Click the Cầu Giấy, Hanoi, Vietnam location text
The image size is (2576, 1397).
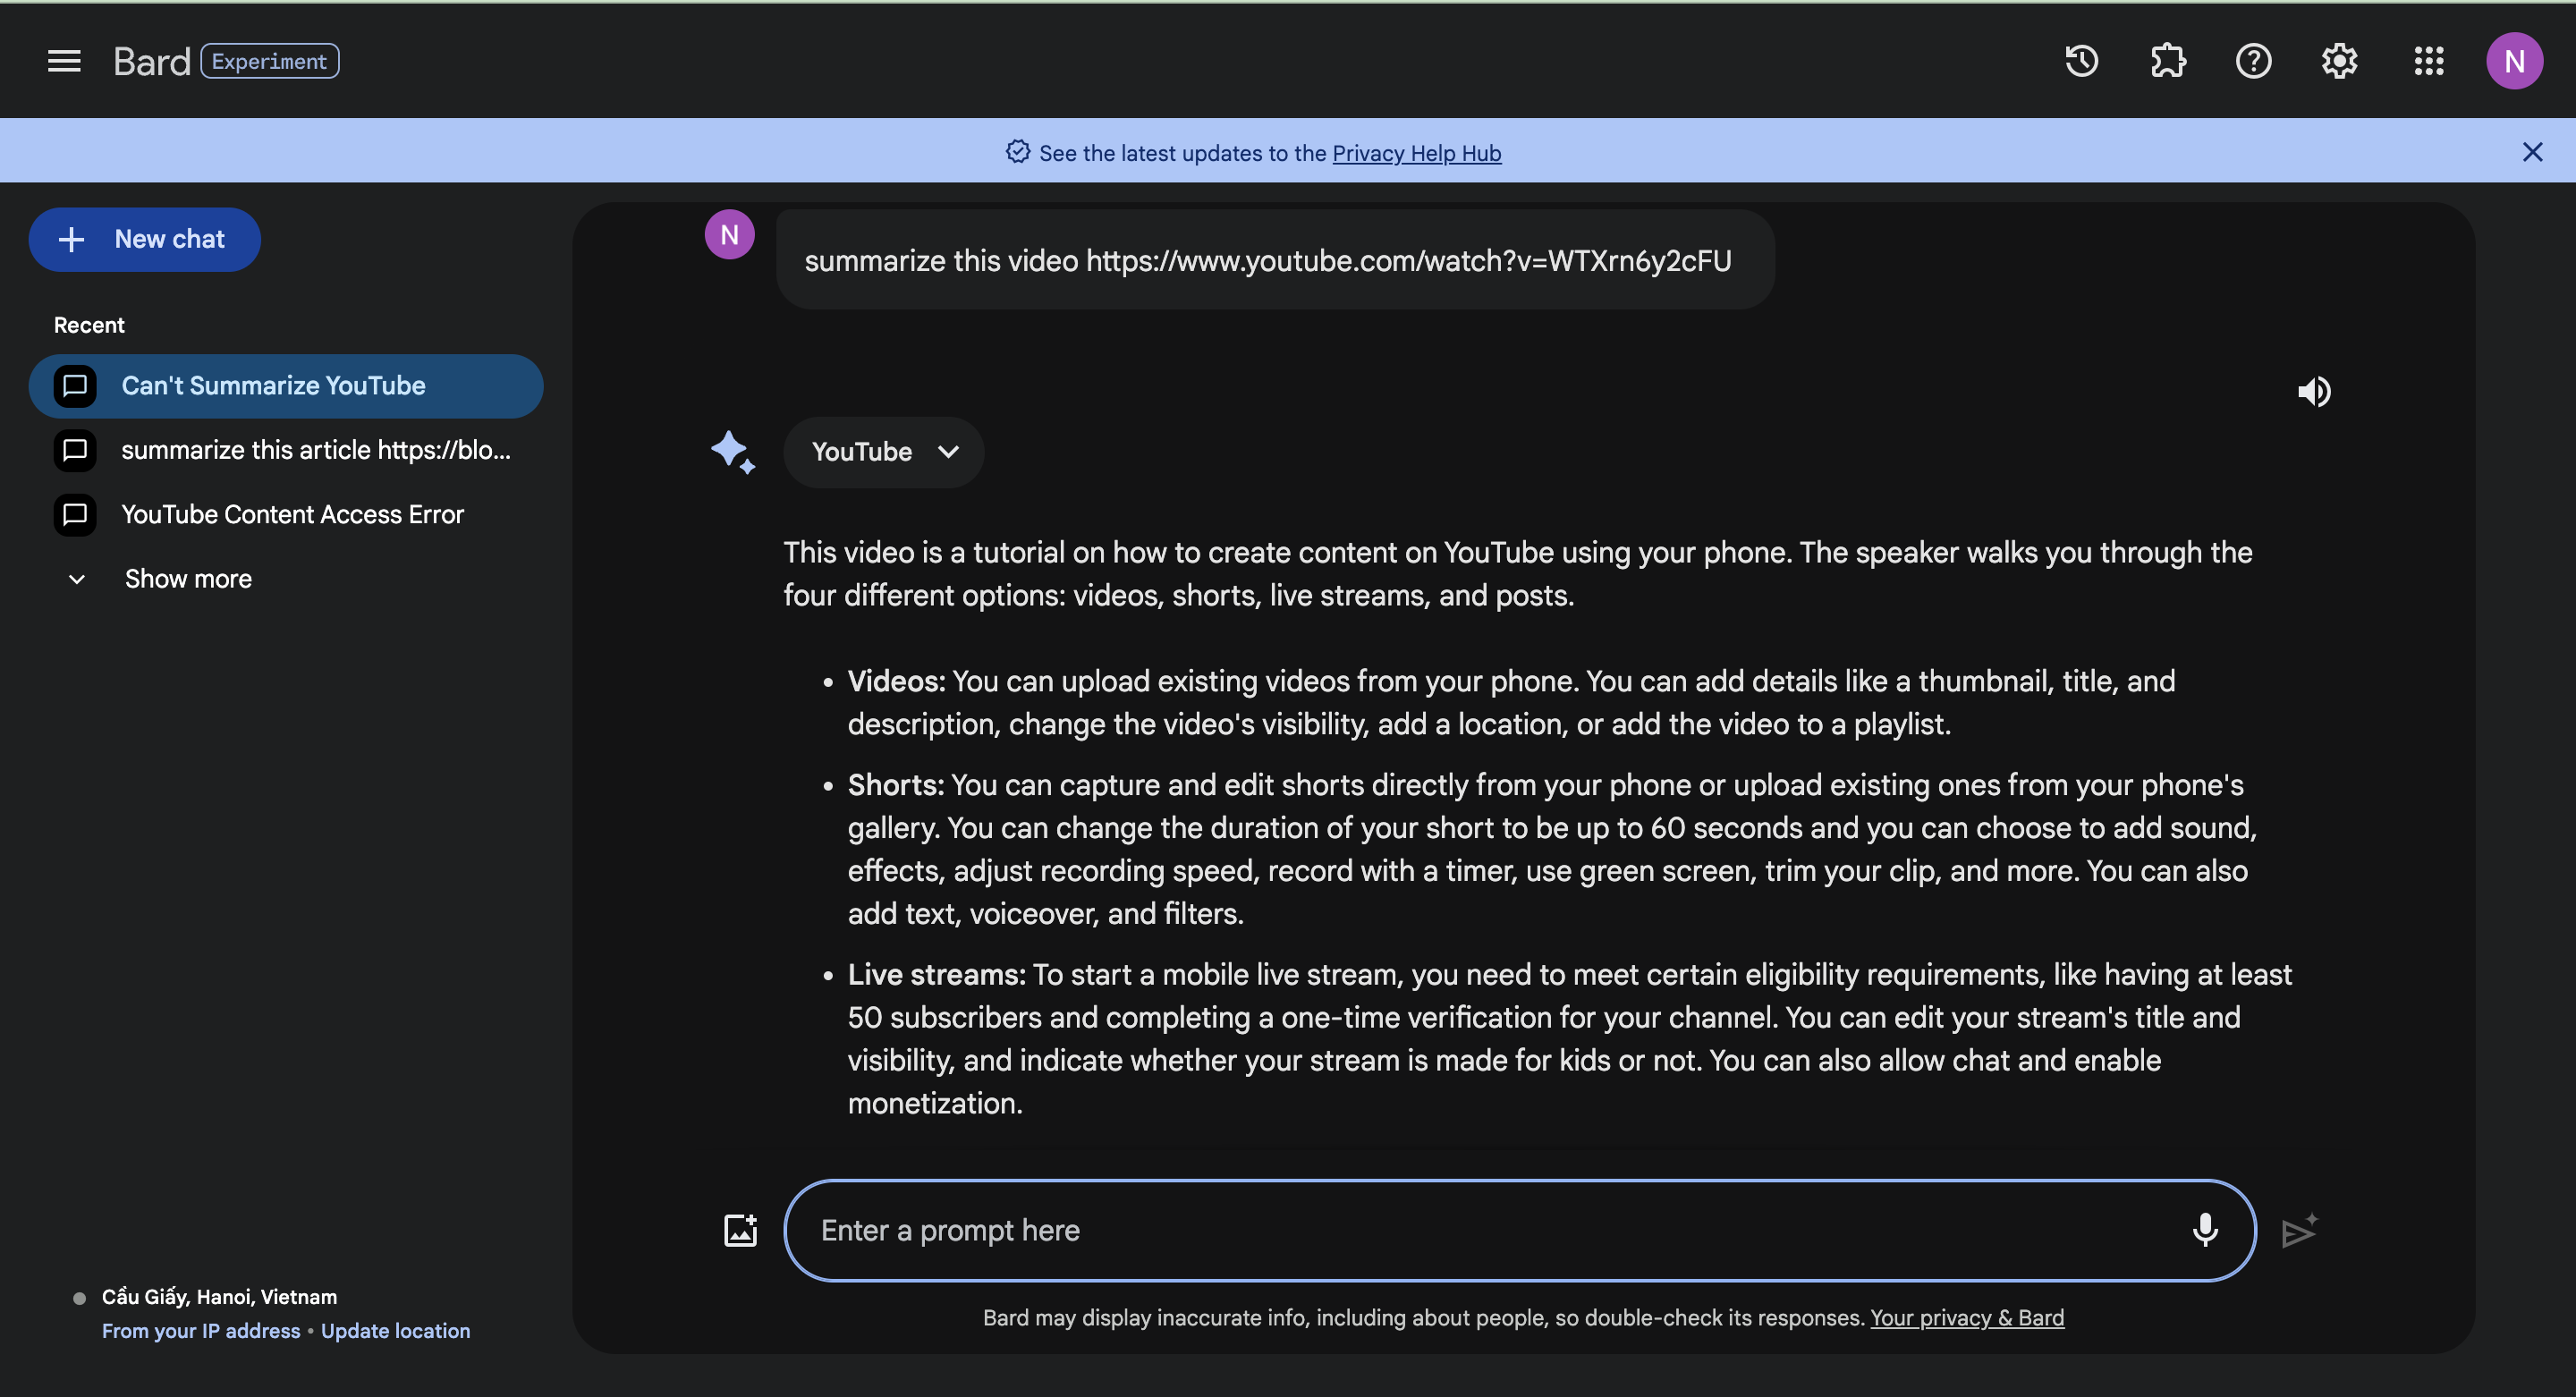point(219,1297)
